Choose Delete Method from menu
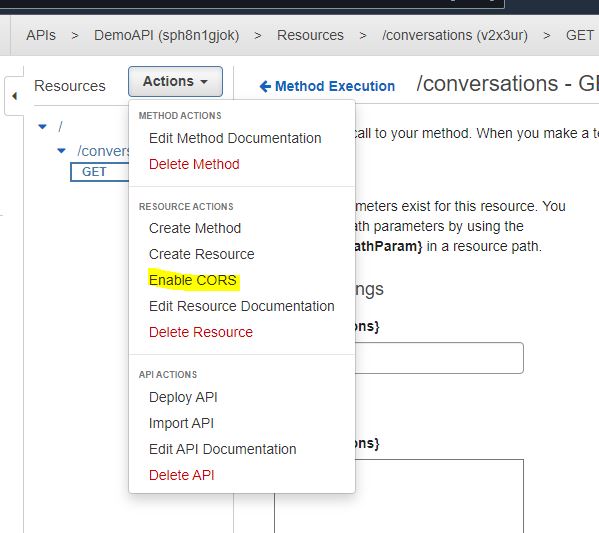 (x=194, y=164)
